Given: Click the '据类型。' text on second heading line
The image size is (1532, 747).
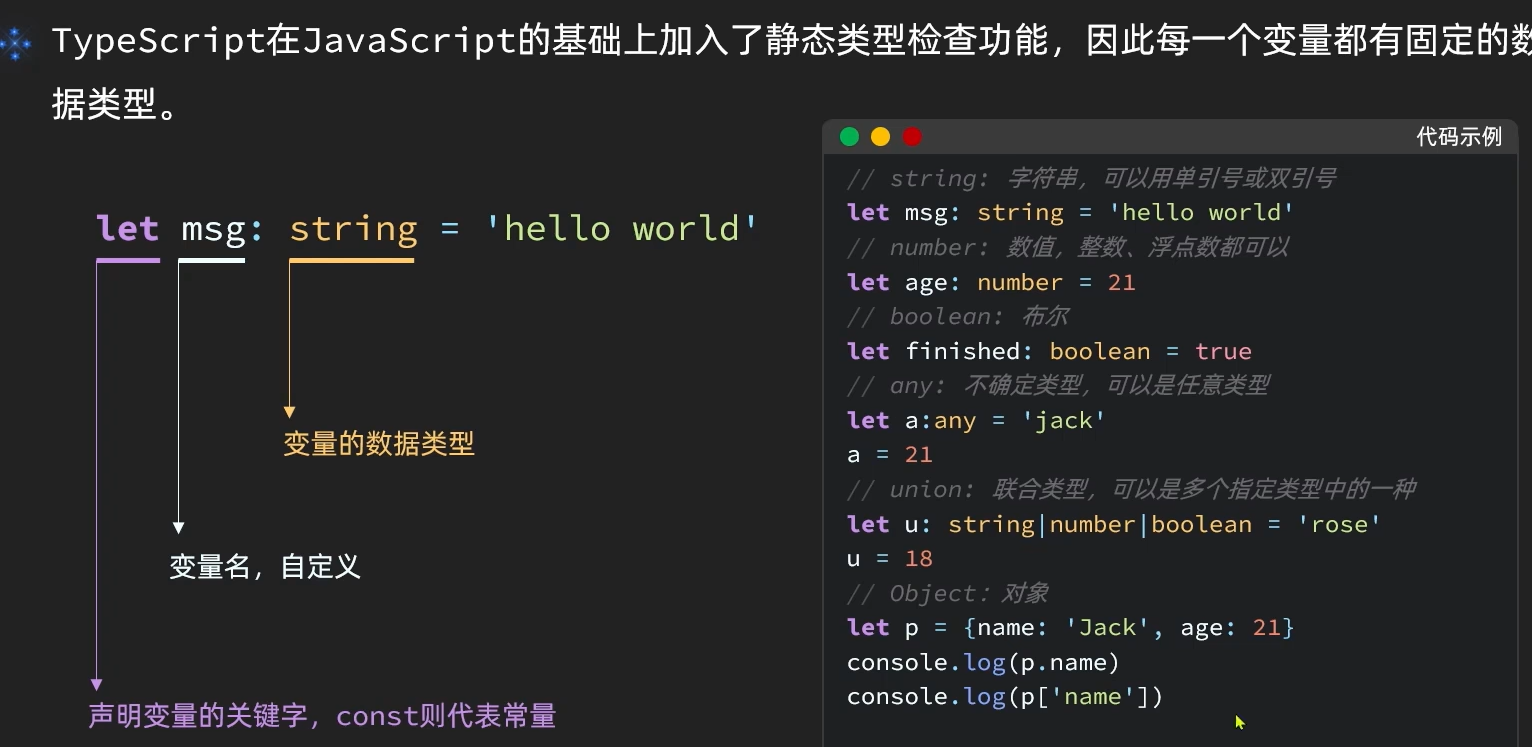Looking at the screenshot, I should (x=115, y=104).
